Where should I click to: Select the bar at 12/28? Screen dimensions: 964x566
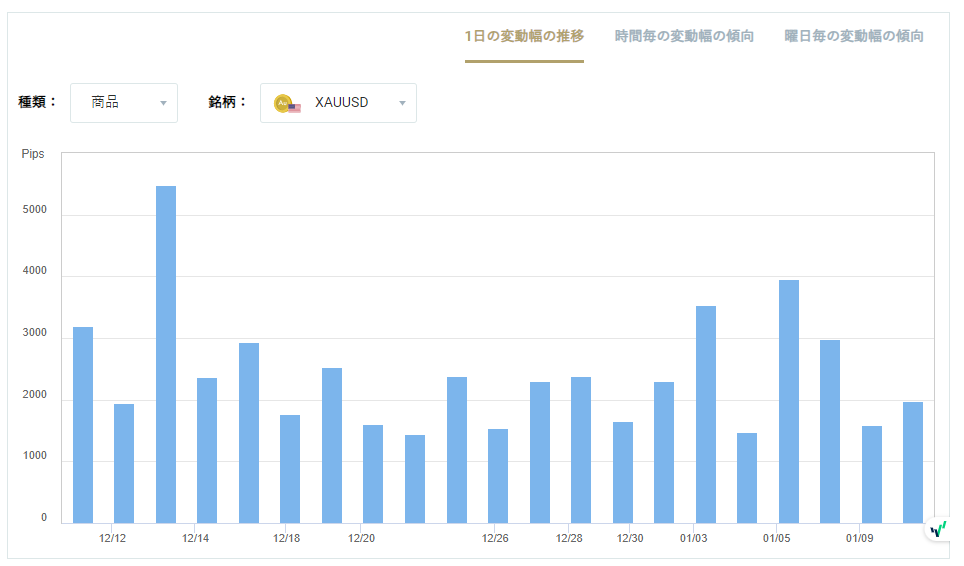coord(581,450)
